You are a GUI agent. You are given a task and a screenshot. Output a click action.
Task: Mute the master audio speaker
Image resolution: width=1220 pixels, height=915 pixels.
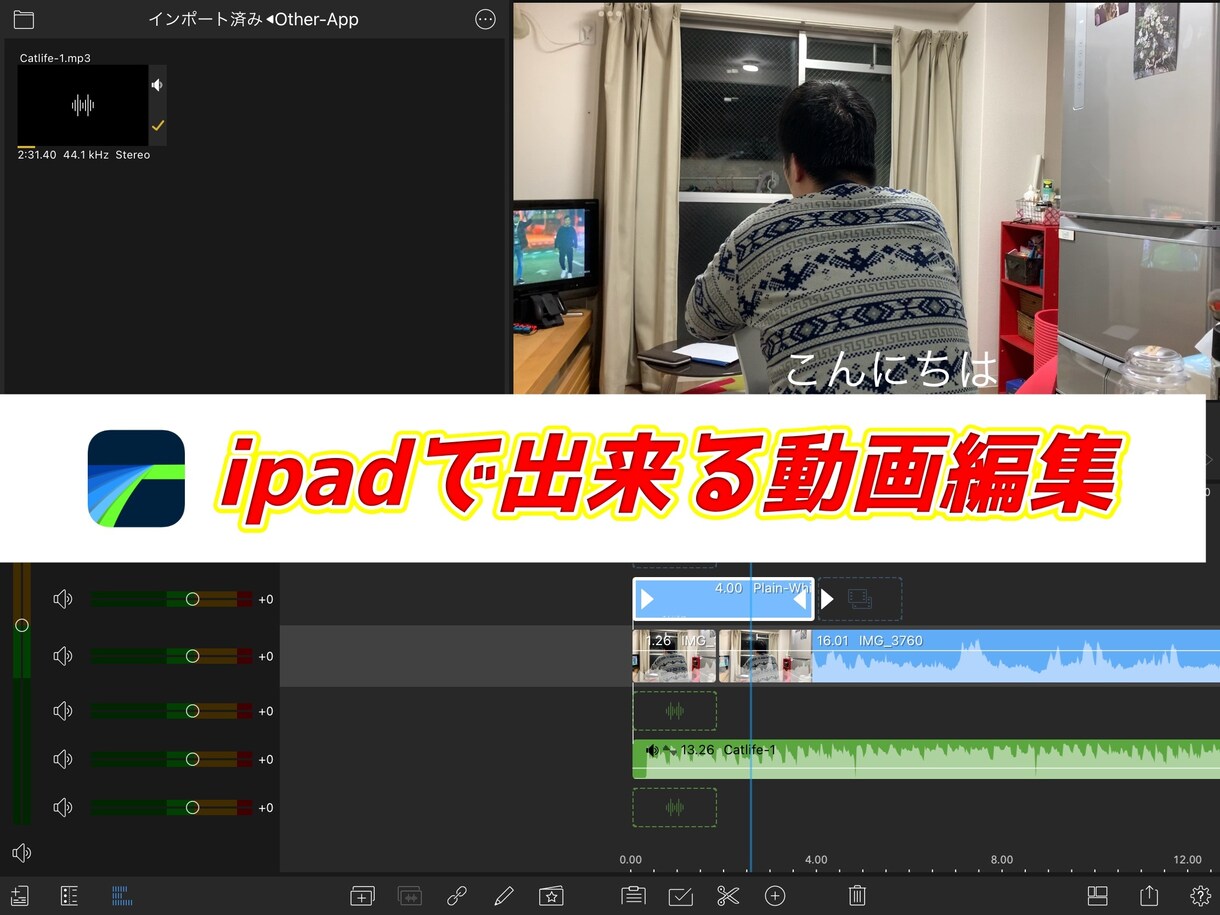(x=22, y=853)
